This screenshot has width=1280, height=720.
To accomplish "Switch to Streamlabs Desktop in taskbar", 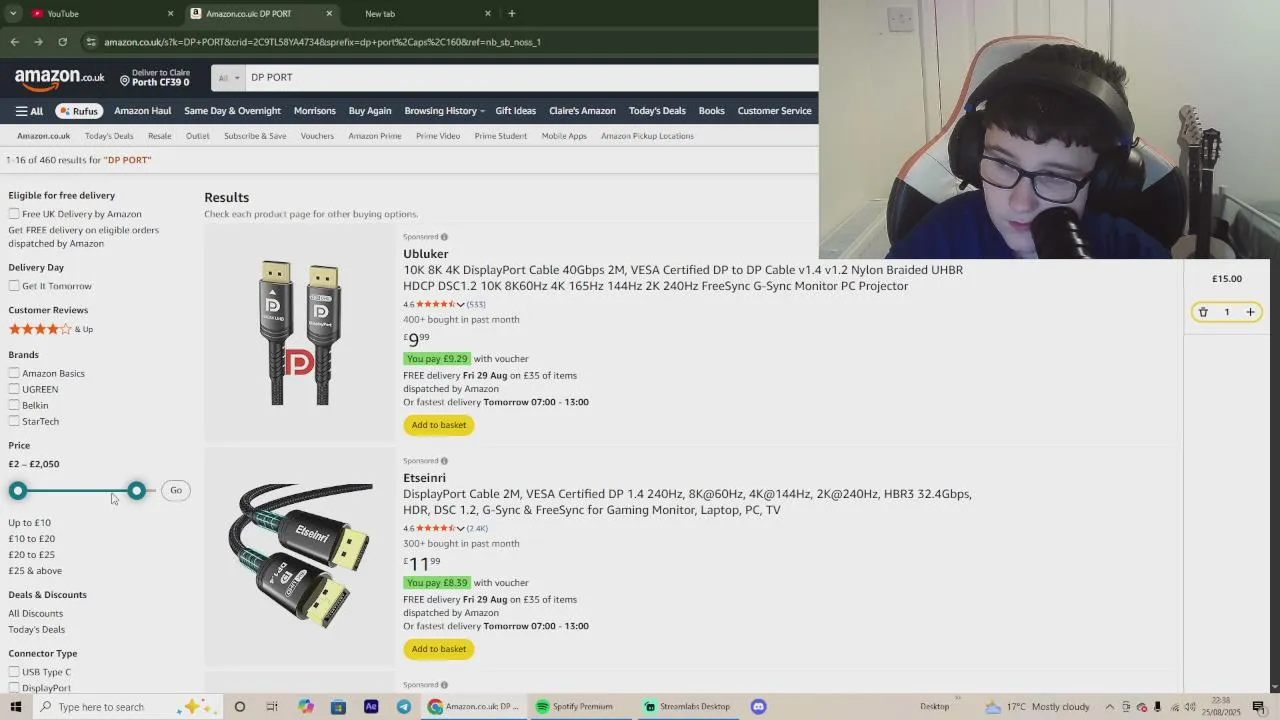I will pyautogui.click(x=688, y=707).
